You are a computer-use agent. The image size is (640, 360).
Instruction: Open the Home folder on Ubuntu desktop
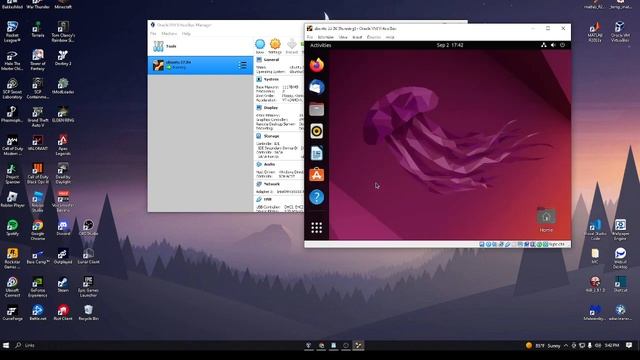[x=546, y=220]
